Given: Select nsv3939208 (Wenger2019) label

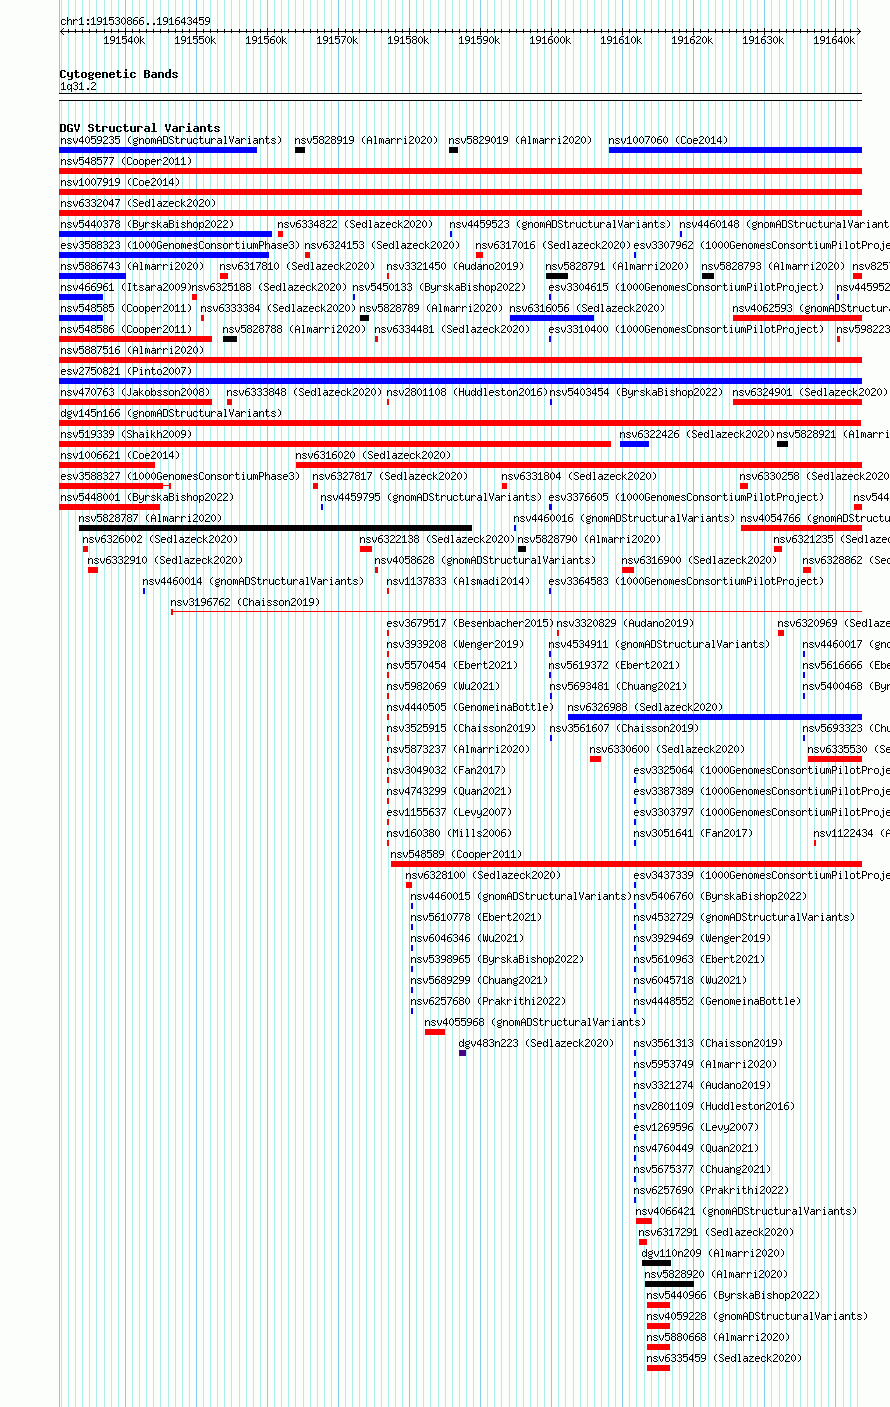Looking at the screenshot, I should pyautogui.click(x=455, y=644).
